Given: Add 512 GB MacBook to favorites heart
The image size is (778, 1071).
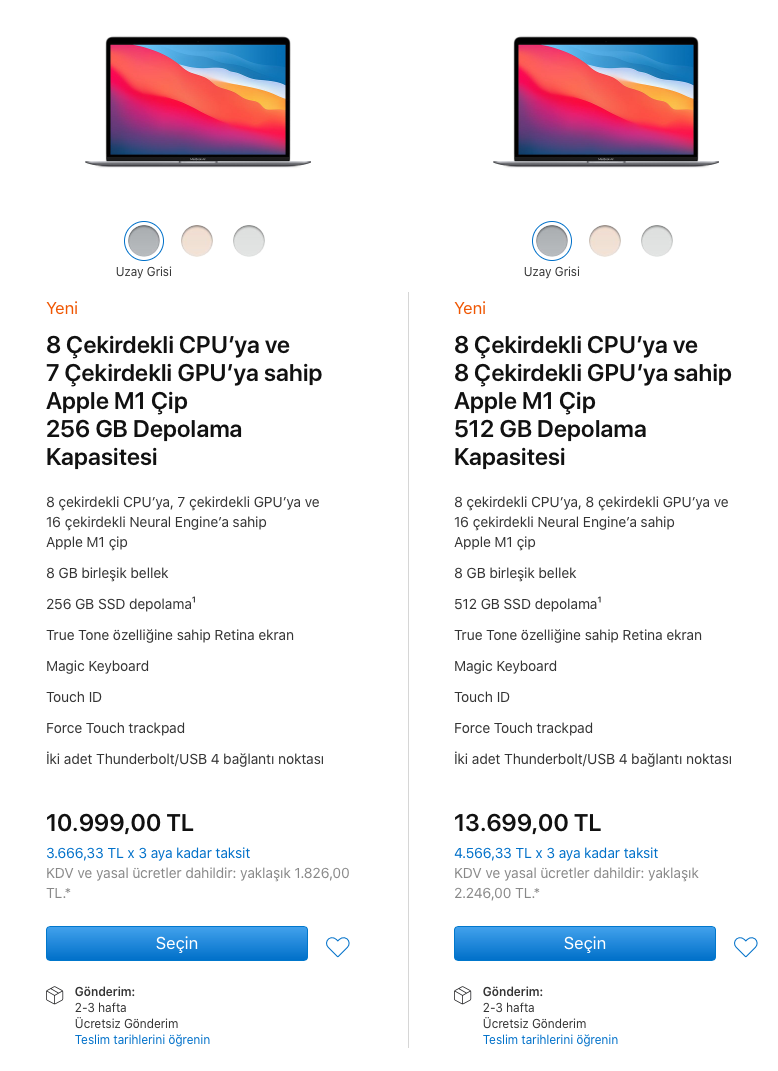Looking at the screenshot, I should click(x=745, y=947).
